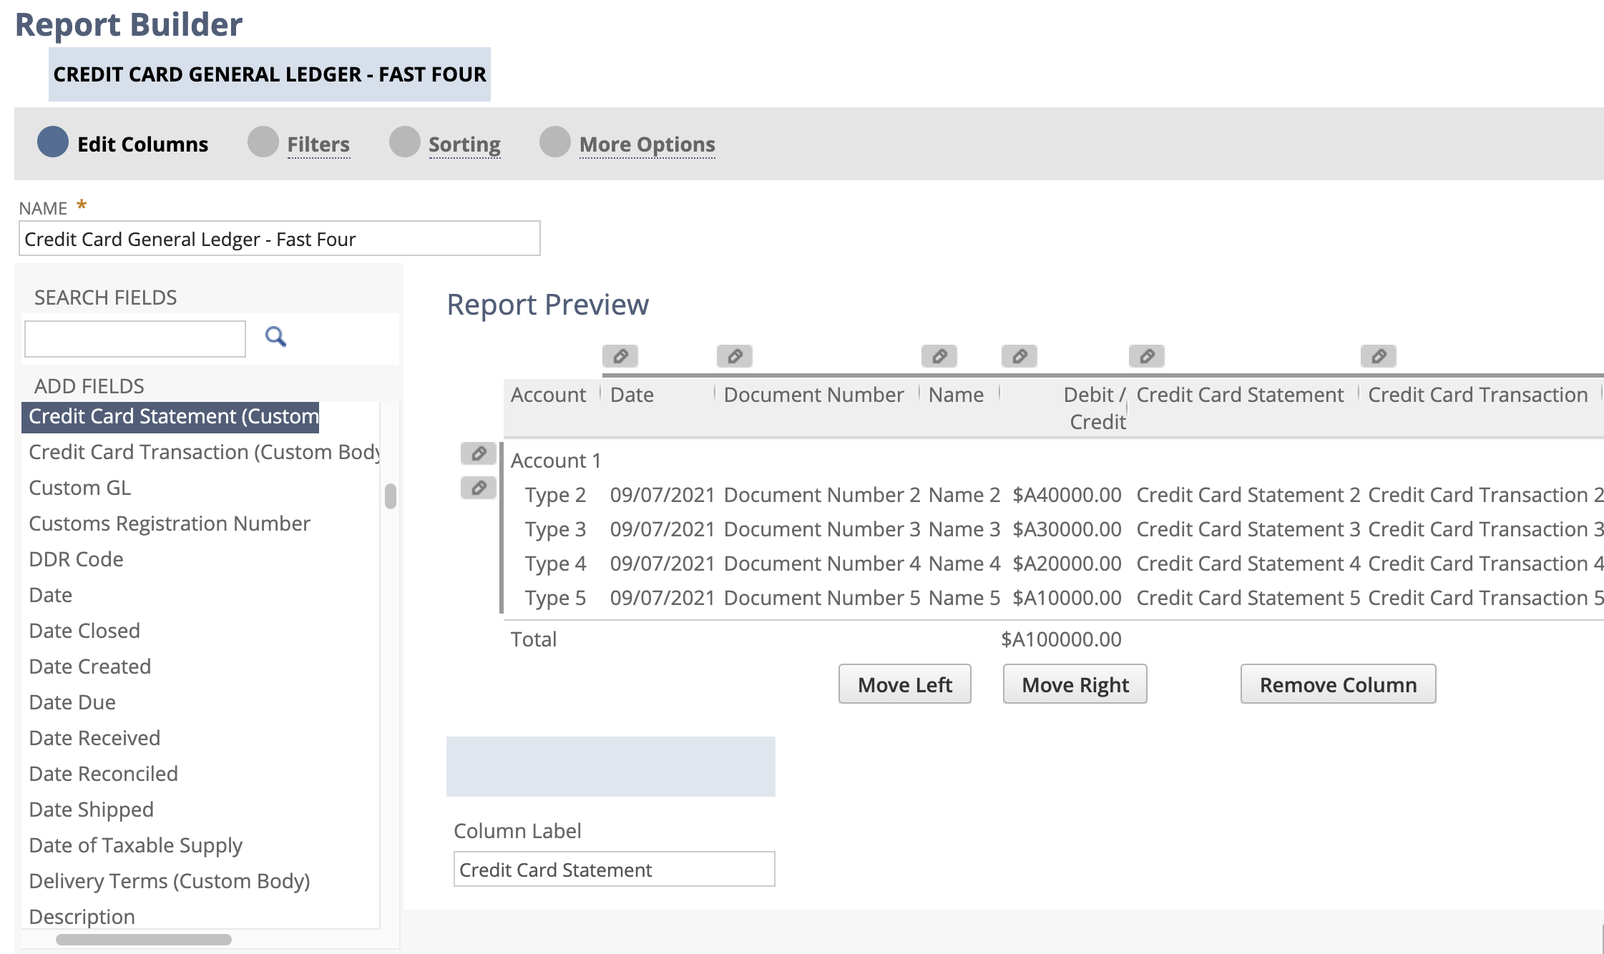Click the edit pencil icon above Document Number column
1604x954 pixels.
(x=734, y=356)
